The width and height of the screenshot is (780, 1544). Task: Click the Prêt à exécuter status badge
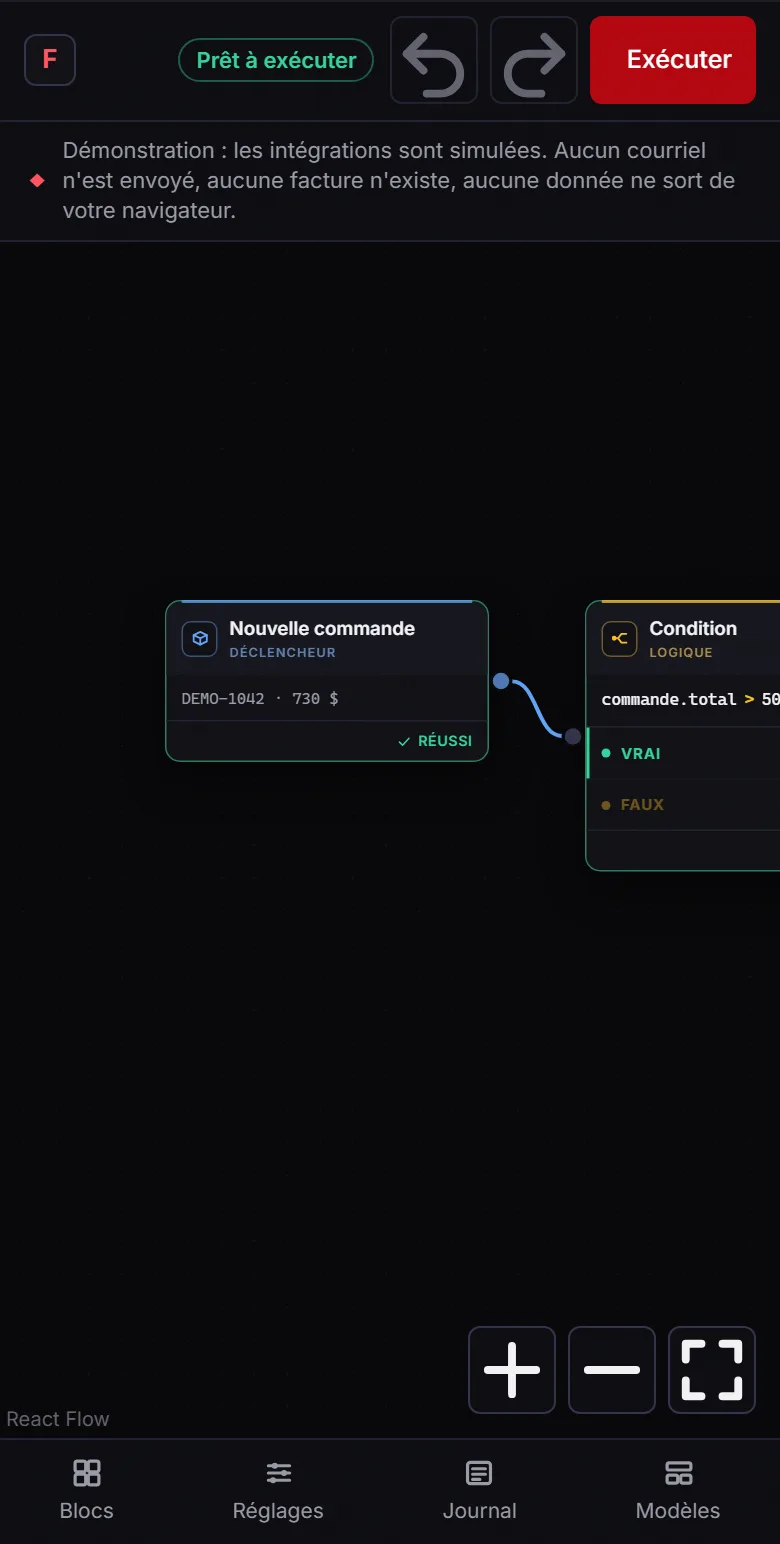[276, 60]
